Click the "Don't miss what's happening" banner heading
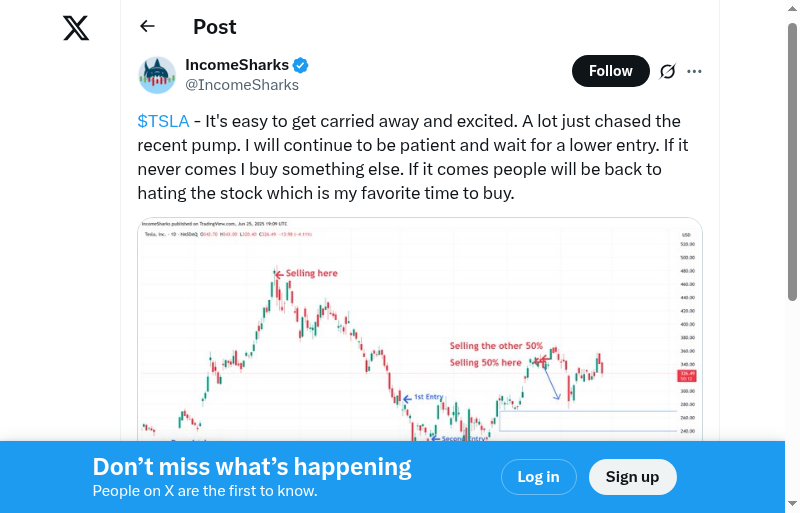Viewport: 800px width, 513px height. tap(252, 467)
